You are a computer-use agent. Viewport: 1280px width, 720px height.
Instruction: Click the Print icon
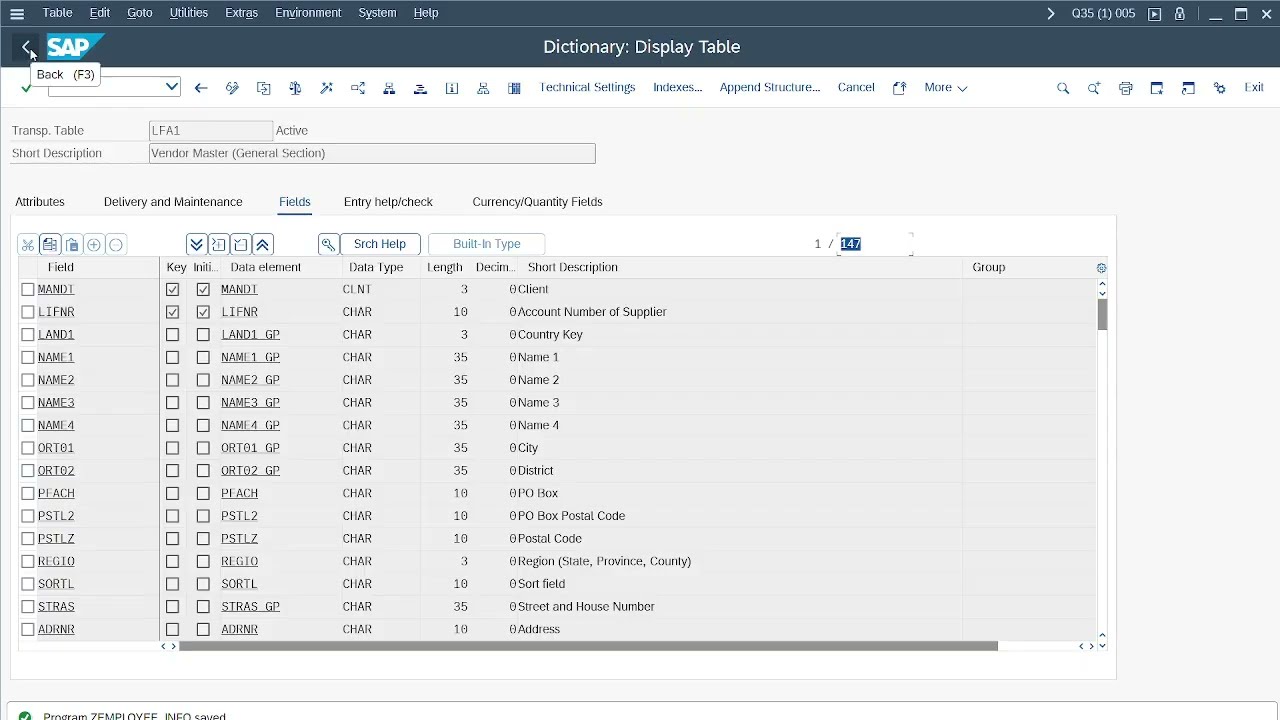pyautogui.click(x=1126, y=88)
